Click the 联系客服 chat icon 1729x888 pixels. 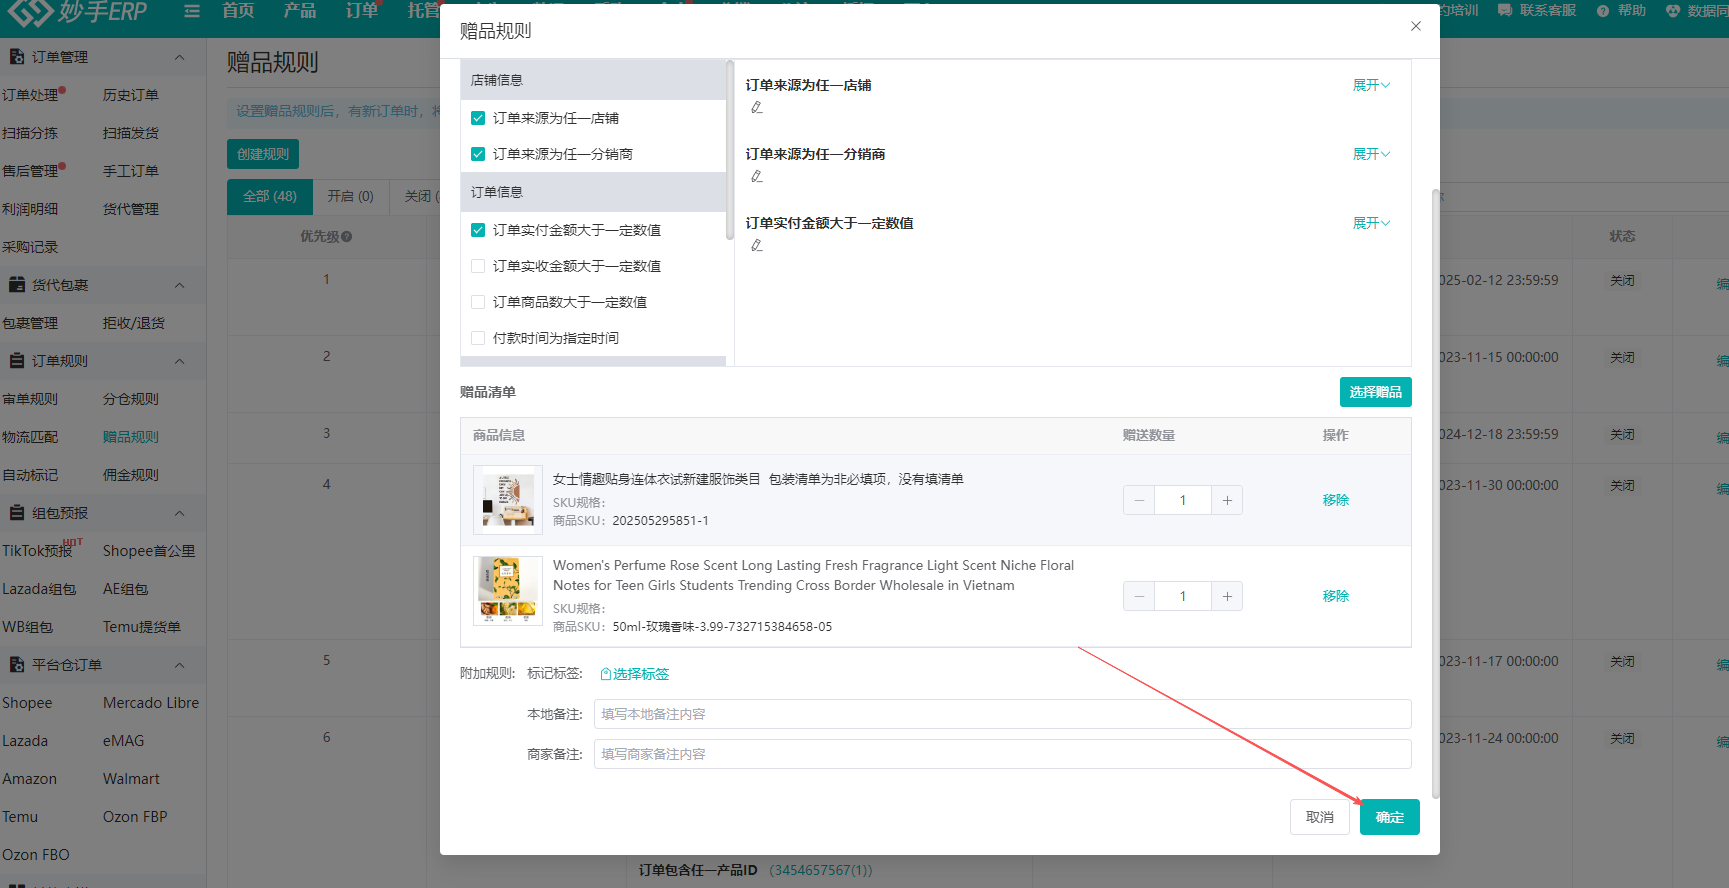(1505, 10)
